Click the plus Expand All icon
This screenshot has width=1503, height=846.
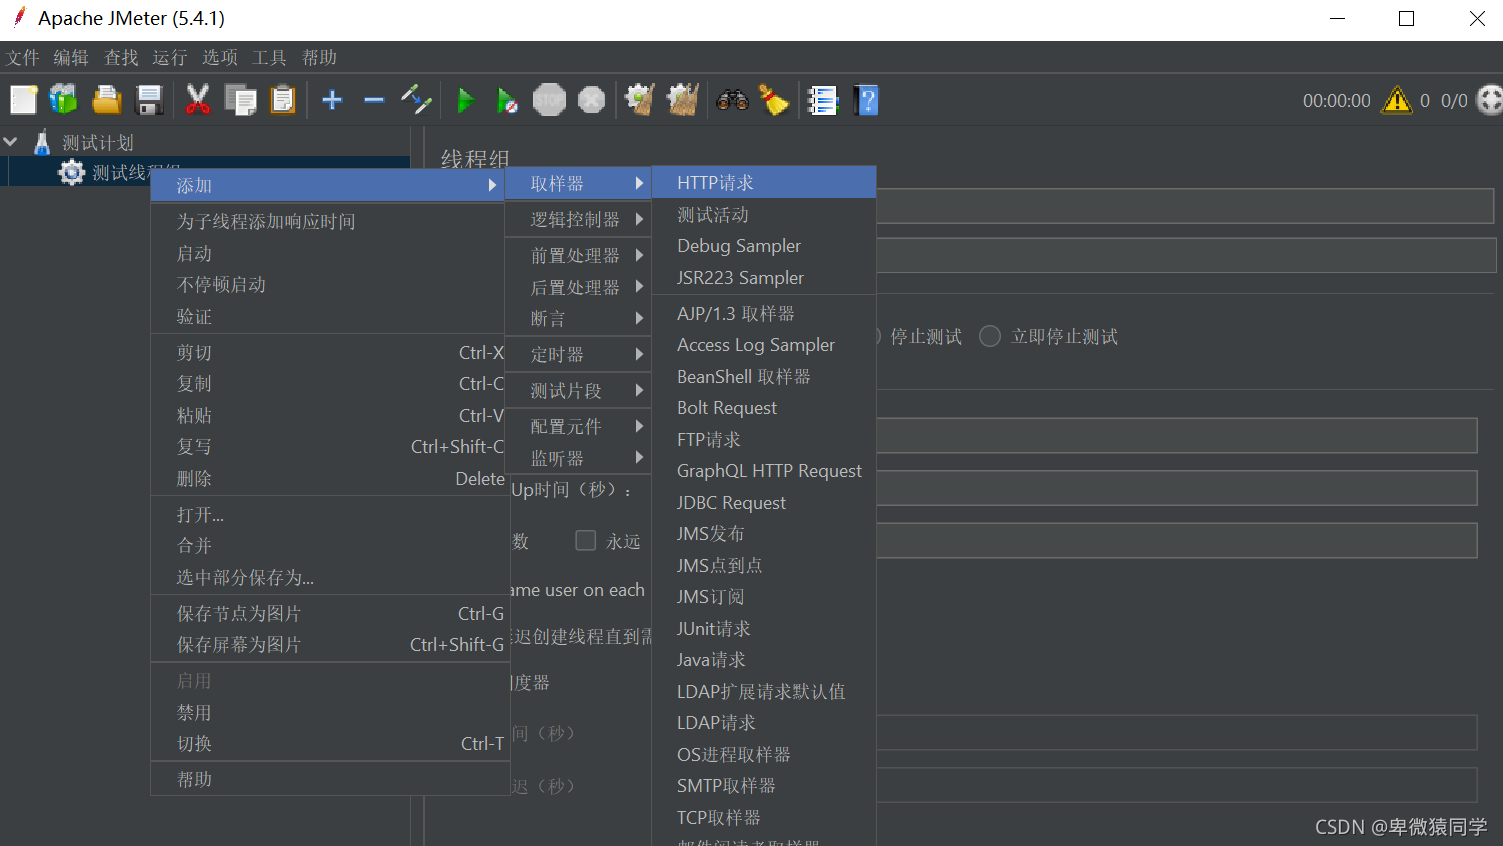point(332,100)
